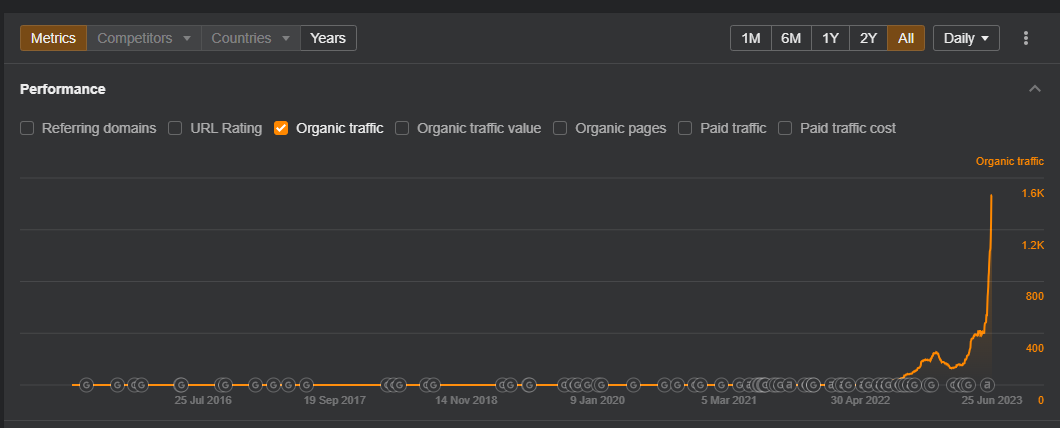1060x428 pixels.
Task: Enable the Paid traffic checkbox
Action: (x=685, y=128)
